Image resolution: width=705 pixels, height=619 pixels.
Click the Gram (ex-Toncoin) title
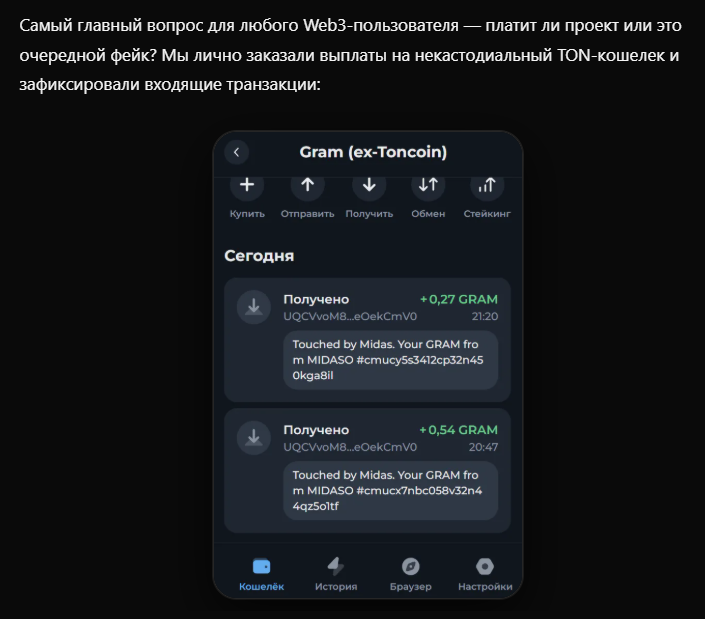click(x=373, y=152)
